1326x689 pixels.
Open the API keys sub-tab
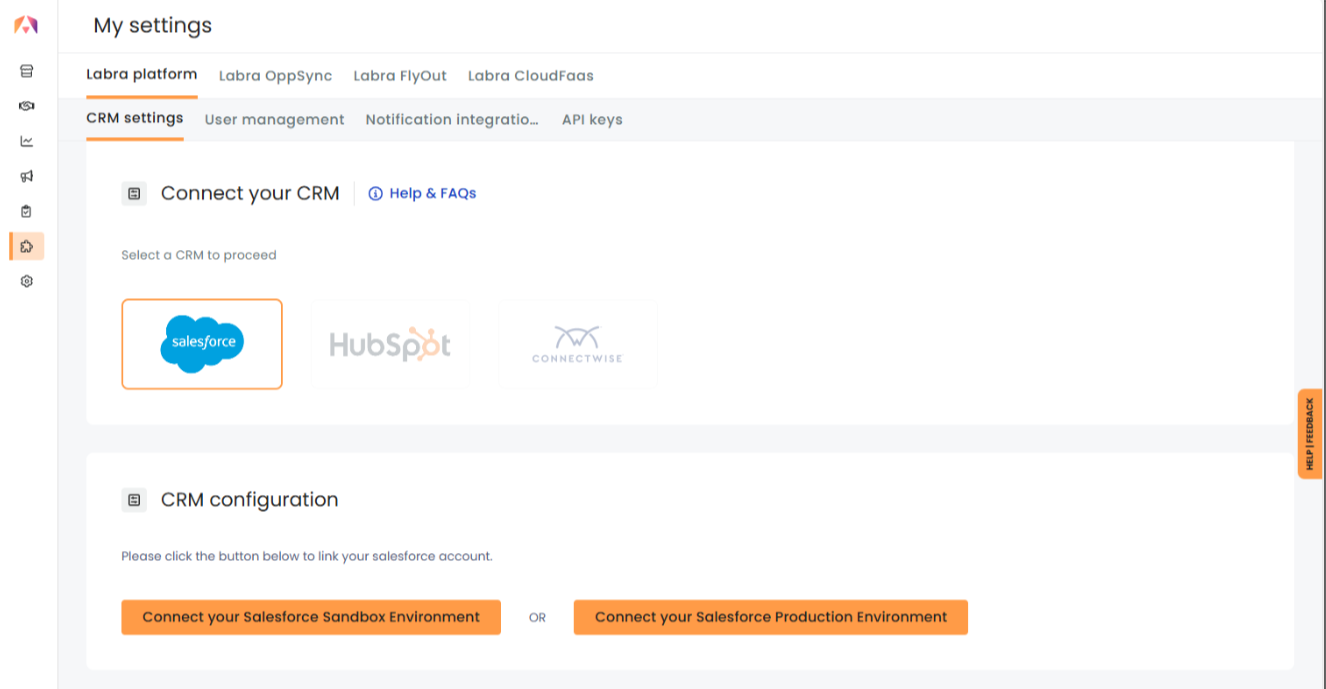[x=592, y=120]
